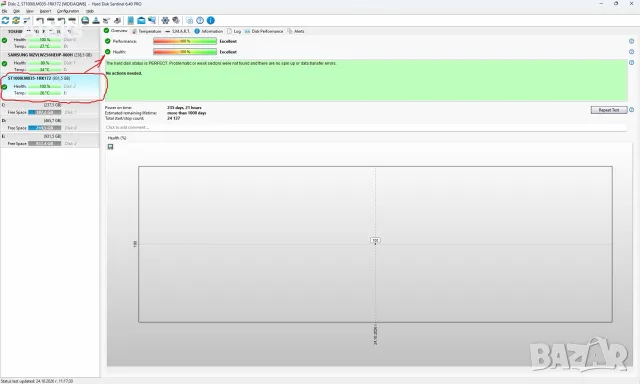Click save icon above Health graph
The height and width of the screenshot is (384, 640).
[x=111, y=146]
